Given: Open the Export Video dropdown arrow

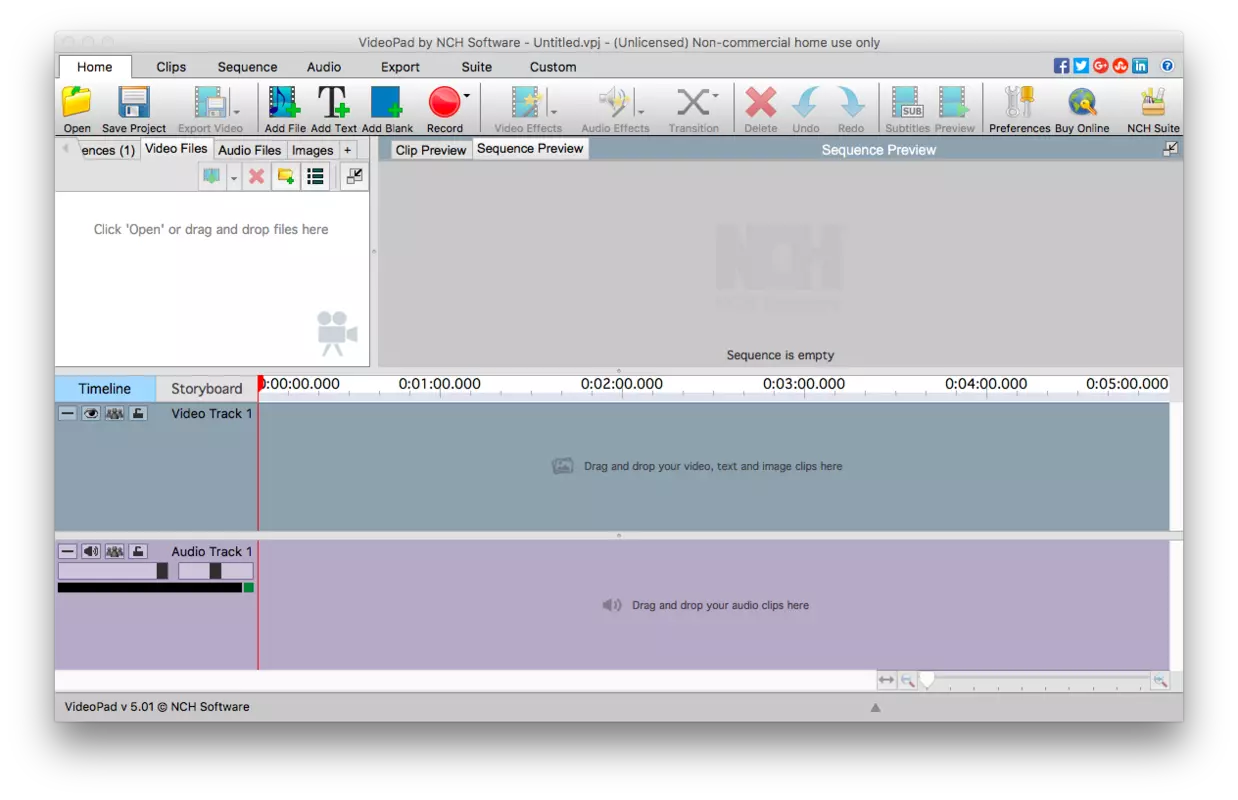Looking at the screenshot, I should (236, 111).
